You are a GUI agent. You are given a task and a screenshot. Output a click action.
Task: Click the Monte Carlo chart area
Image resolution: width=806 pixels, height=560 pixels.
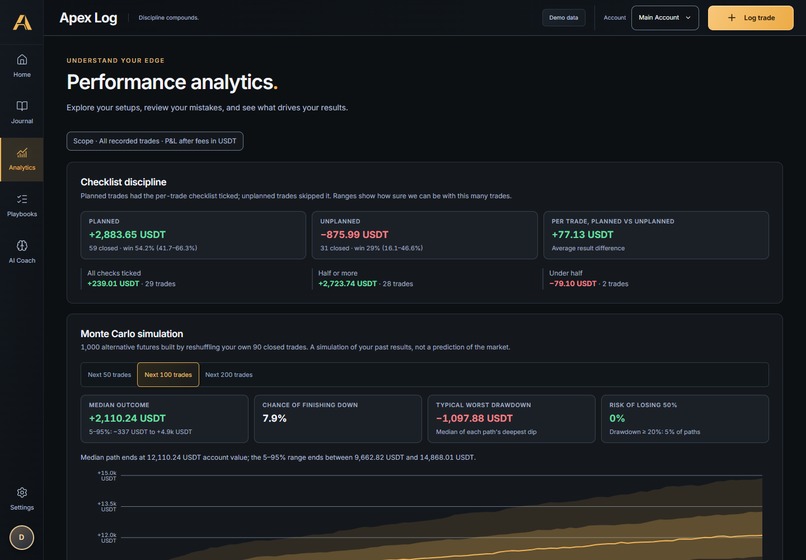pyautogui.click(x=442, y=515)
